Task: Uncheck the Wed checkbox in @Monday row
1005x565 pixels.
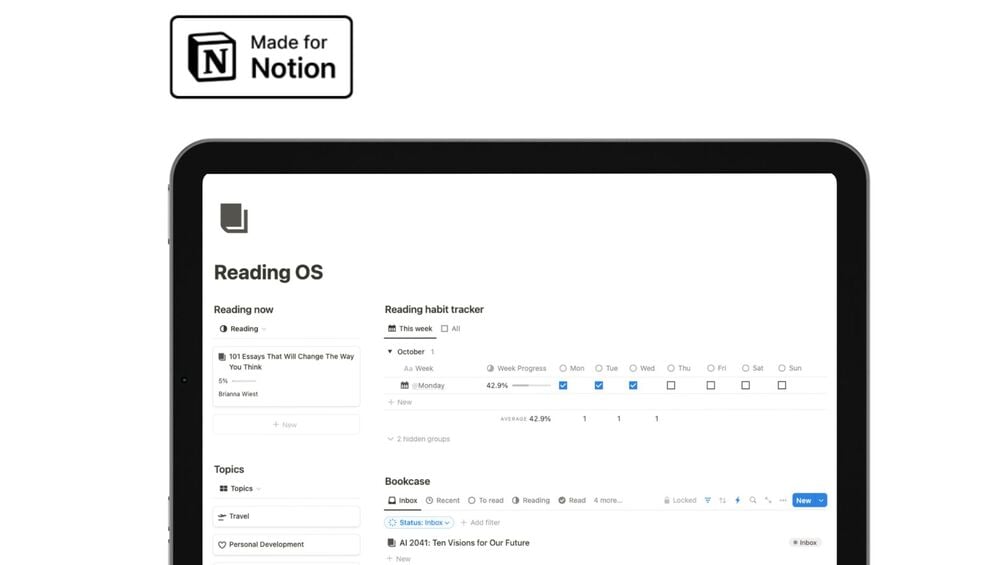Action: [x=633, y=386]
